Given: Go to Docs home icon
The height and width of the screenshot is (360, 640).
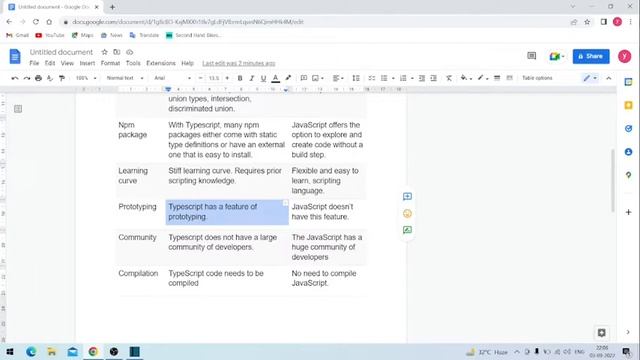Looking at the screenshot, I should 15,56.
